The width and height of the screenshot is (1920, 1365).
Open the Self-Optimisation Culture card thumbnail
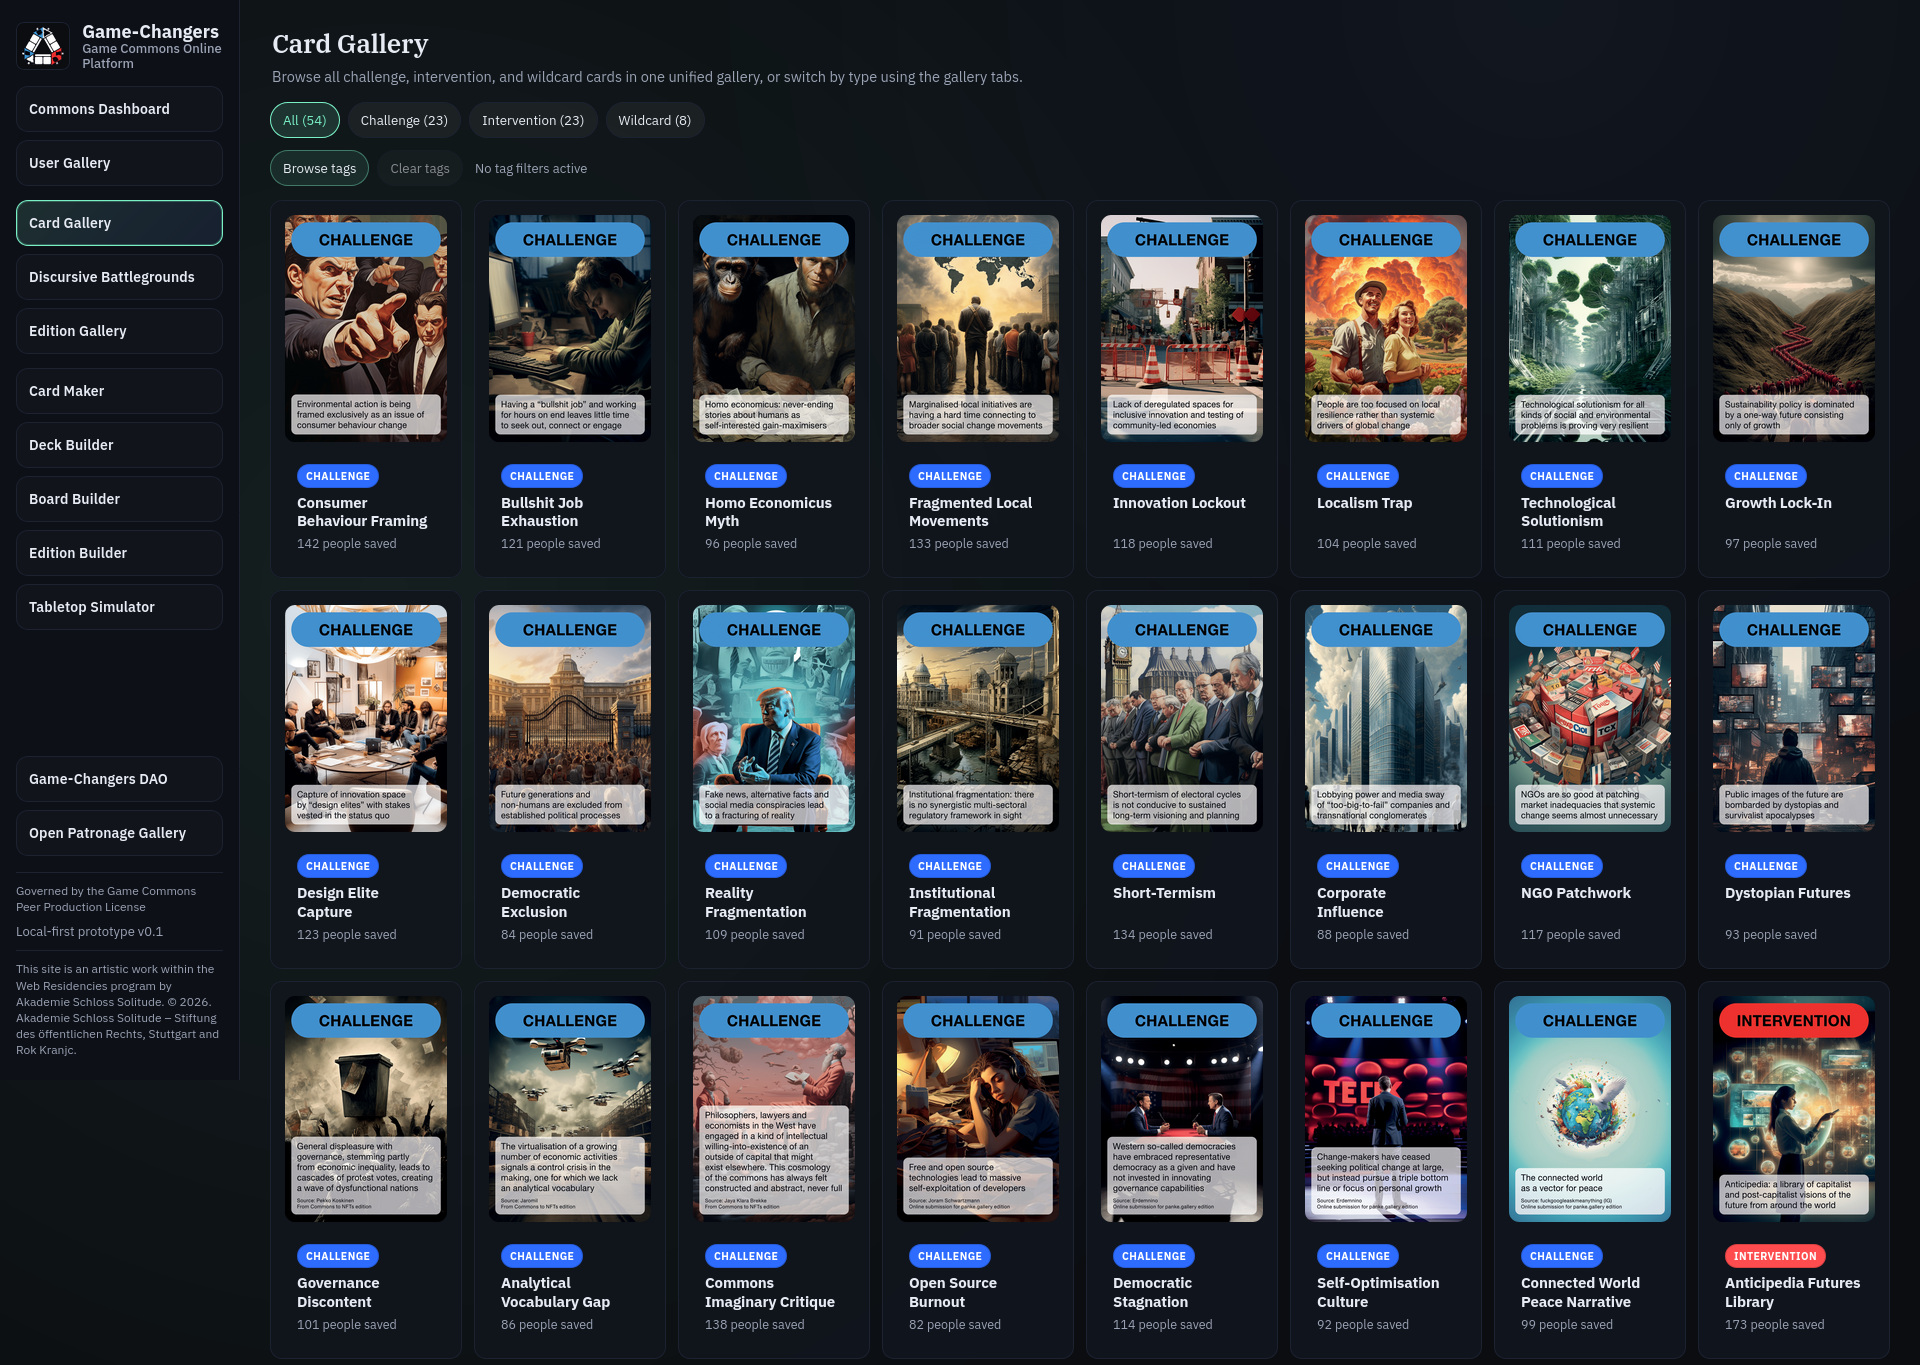coord(1386,1108)
